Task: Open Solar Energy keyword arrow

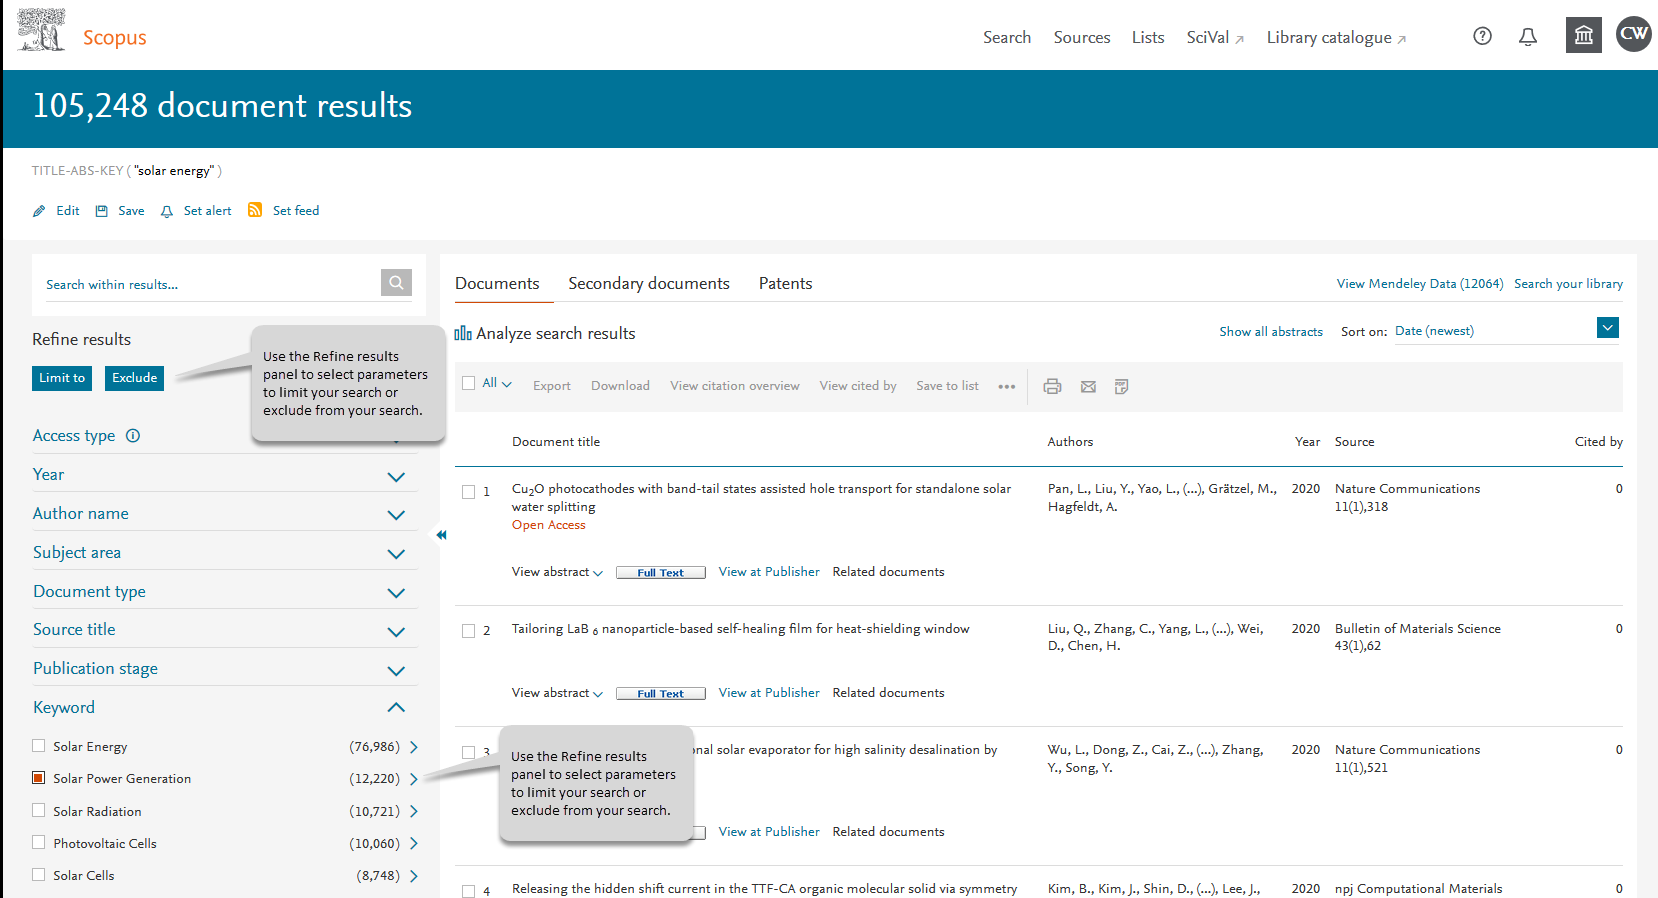Action: tap(414, 747)
